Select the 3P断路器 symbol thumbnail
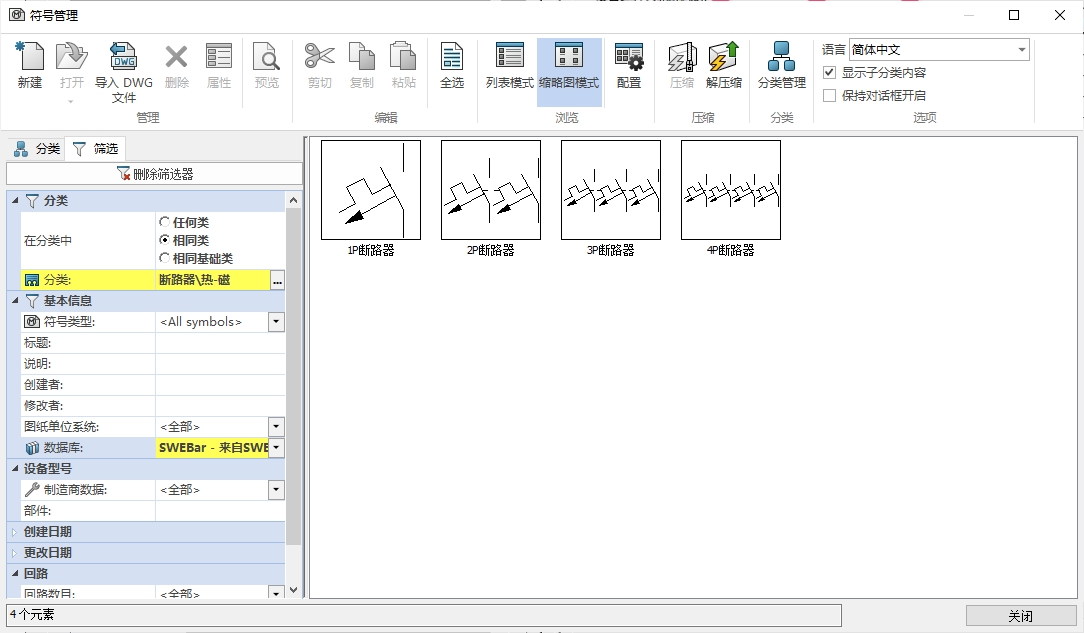Viewport: 1084px width, 633px height. click(611, 190)
